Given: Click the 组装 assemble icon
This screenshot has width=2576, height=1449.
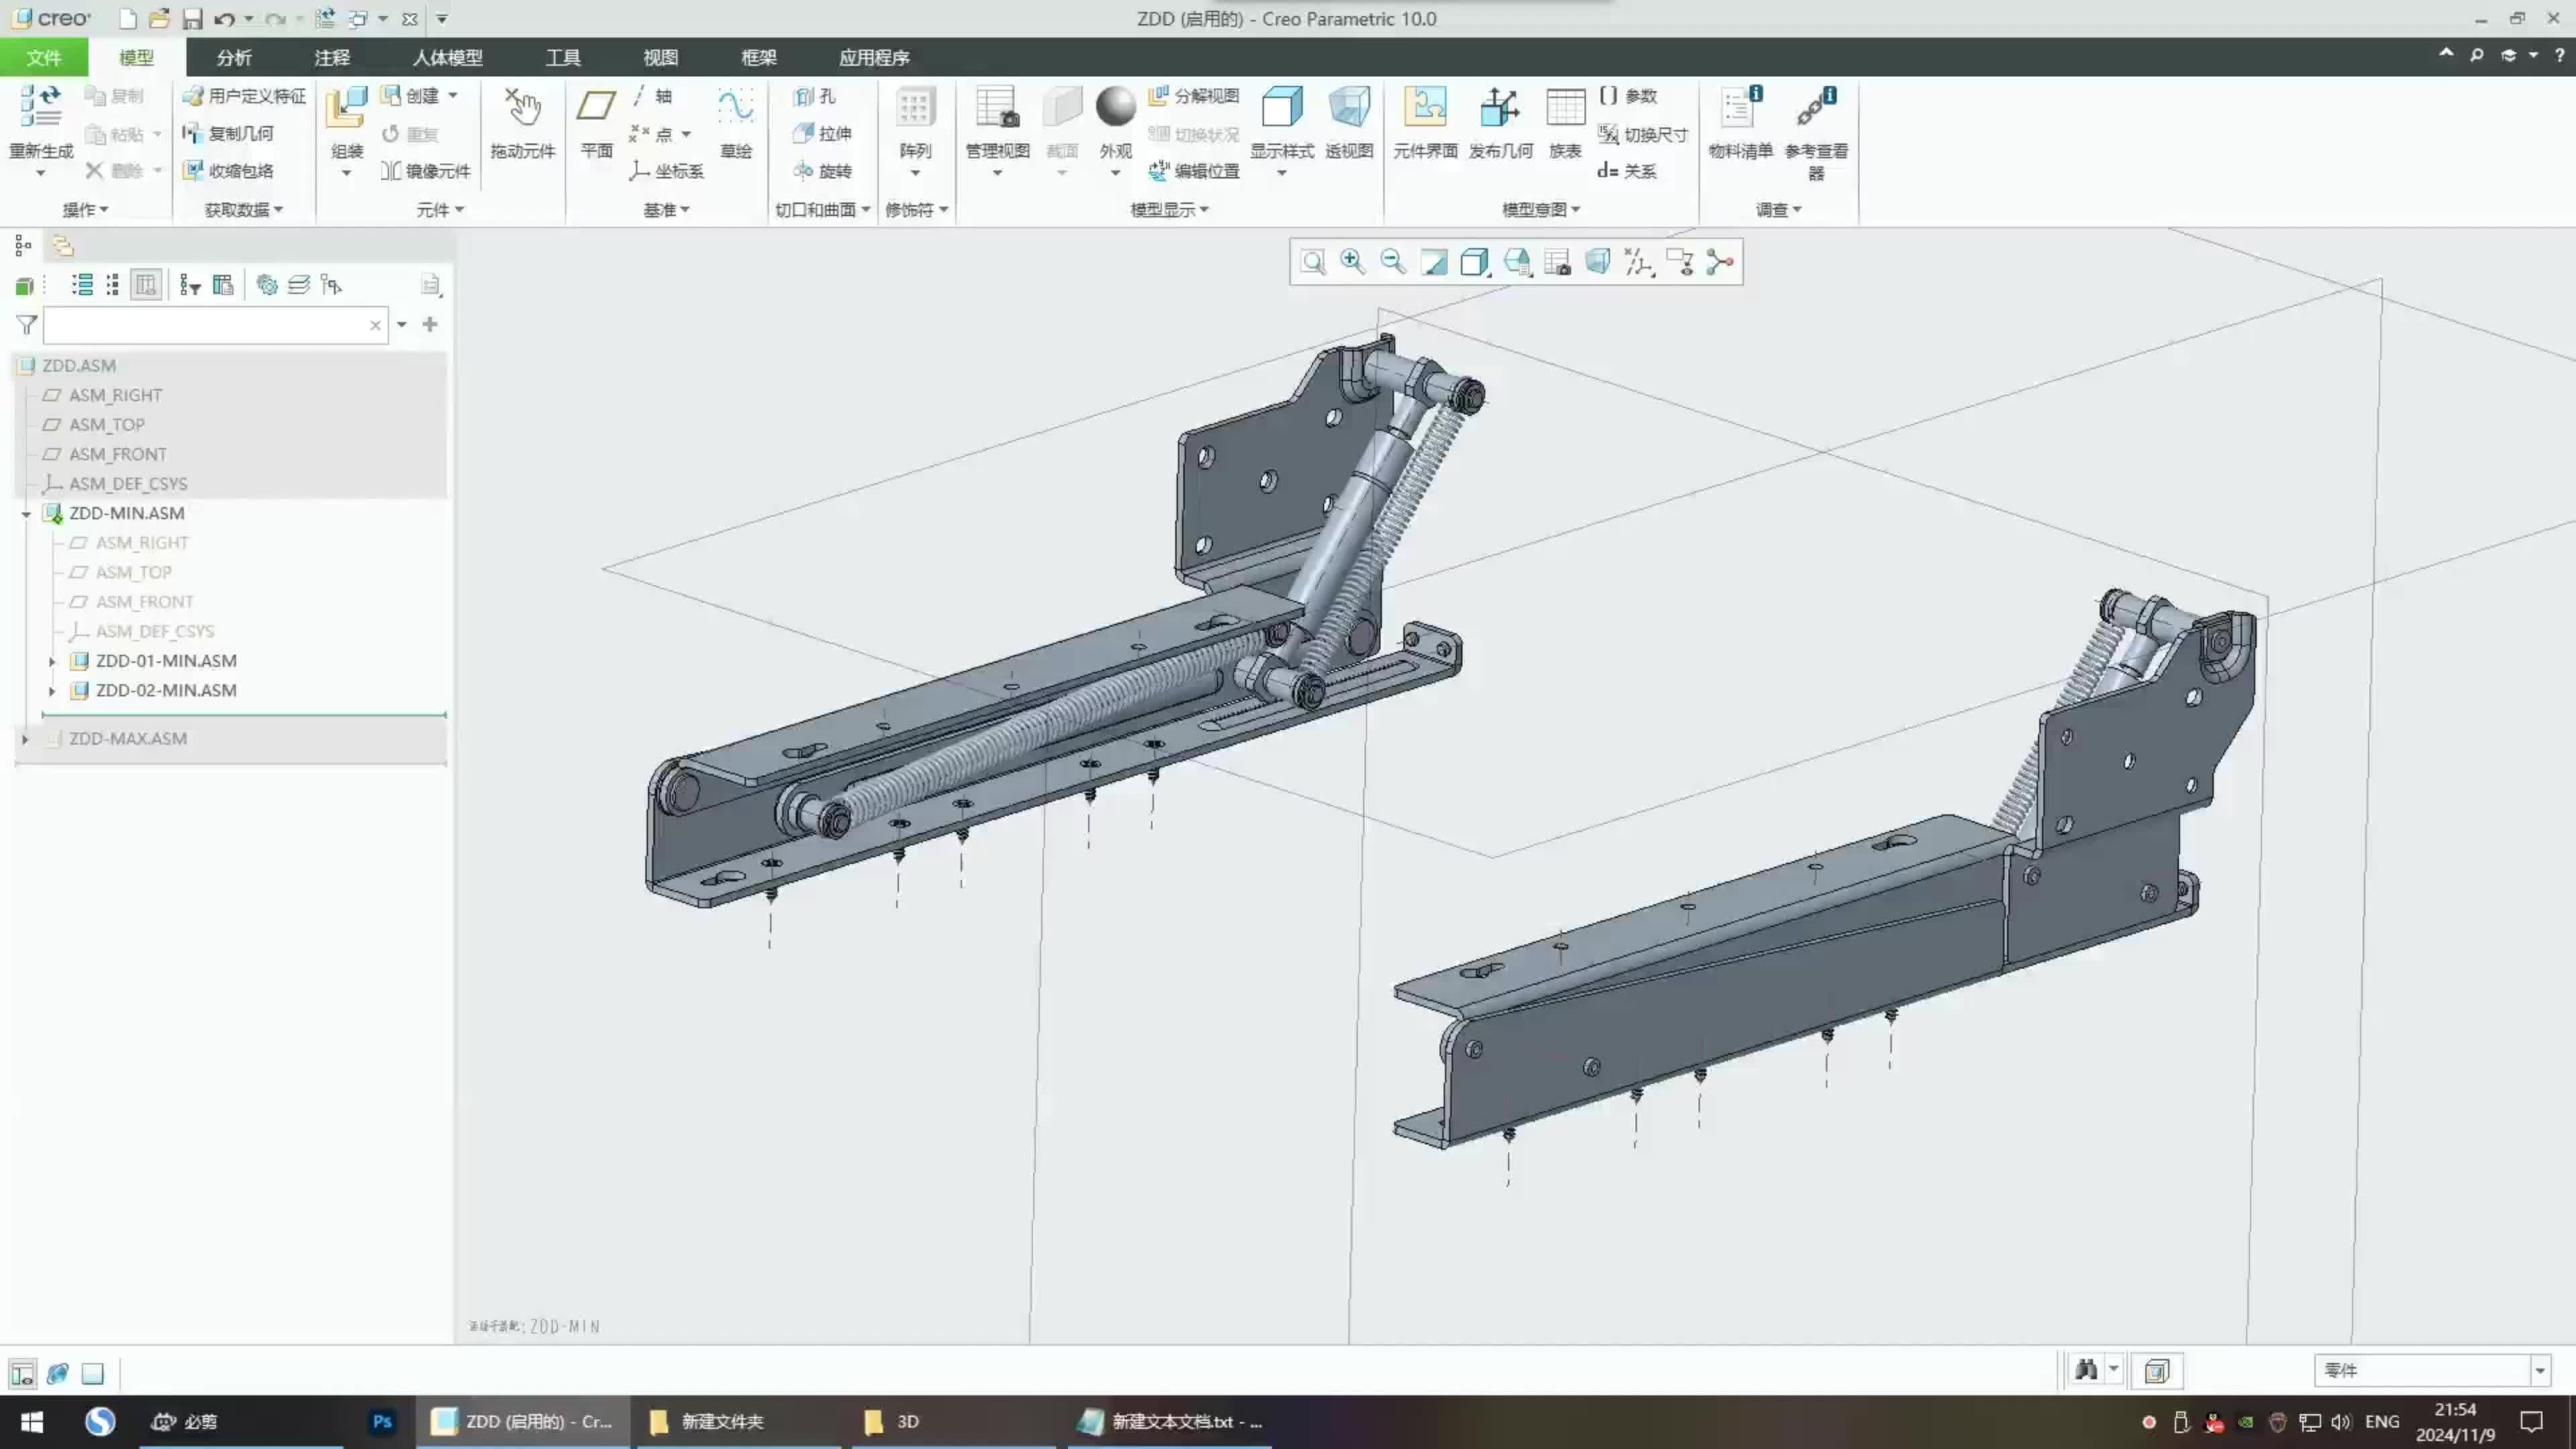Looking at the screenshot, I should pos(346,108).
